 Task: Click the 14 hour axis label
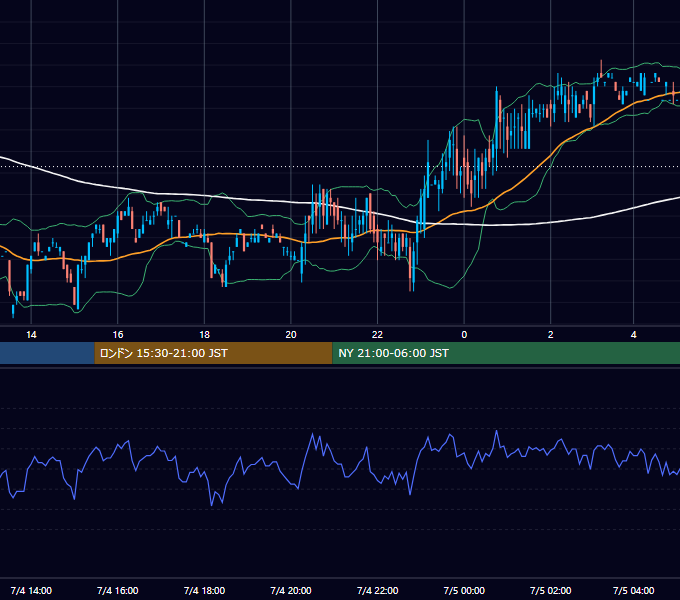(31, 335)
